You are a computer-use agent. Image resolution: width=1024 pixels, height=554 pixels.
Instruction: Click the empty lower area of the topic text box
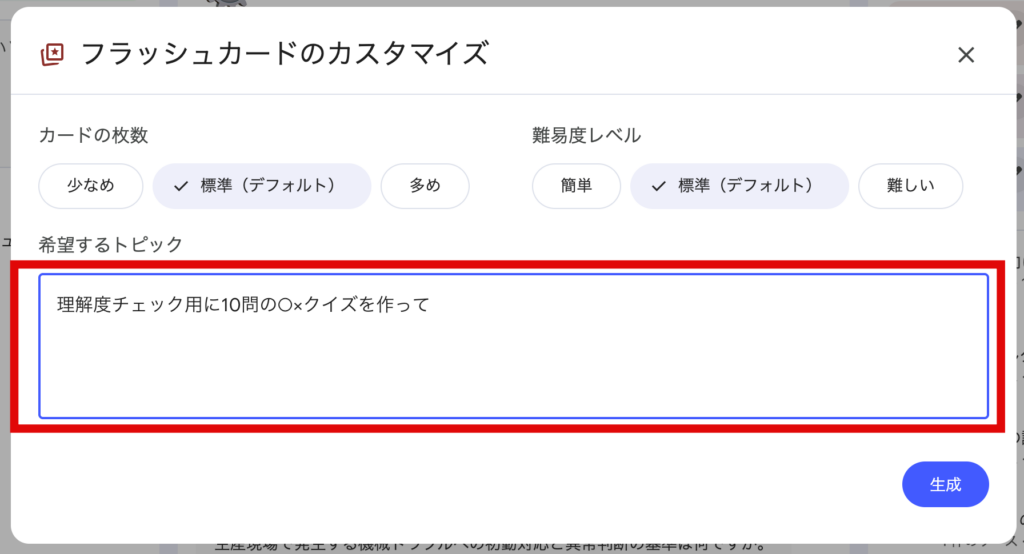(512, 385)
